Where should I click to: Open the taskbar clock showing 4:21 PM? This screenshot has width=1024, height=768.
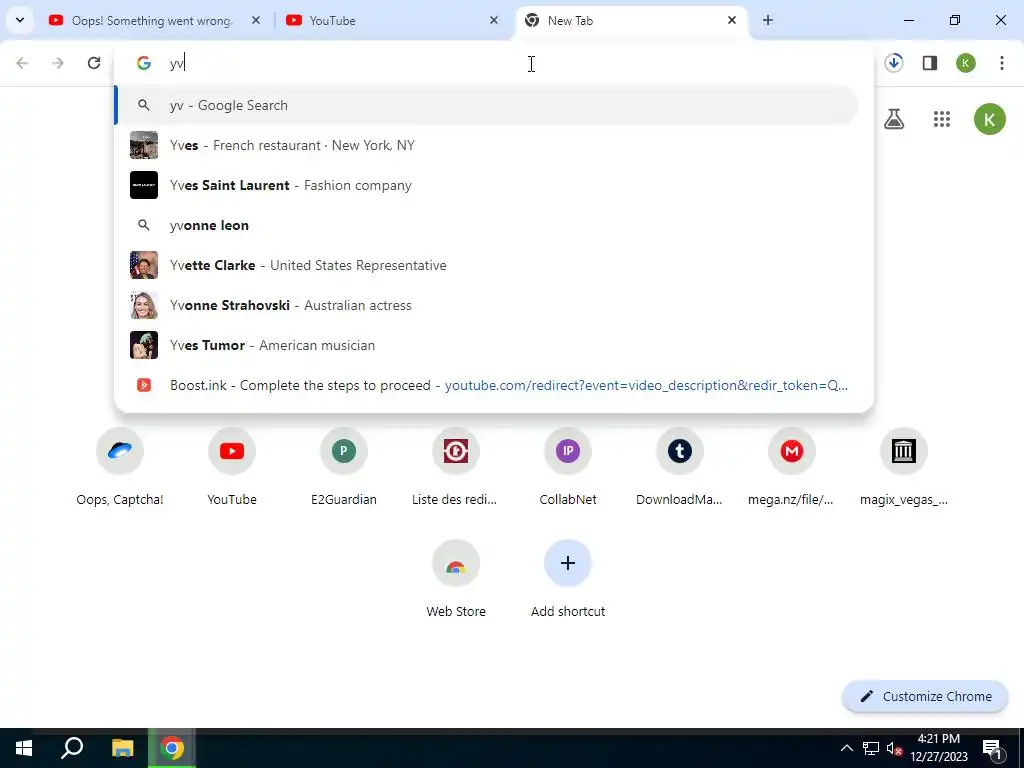(939, 748)
